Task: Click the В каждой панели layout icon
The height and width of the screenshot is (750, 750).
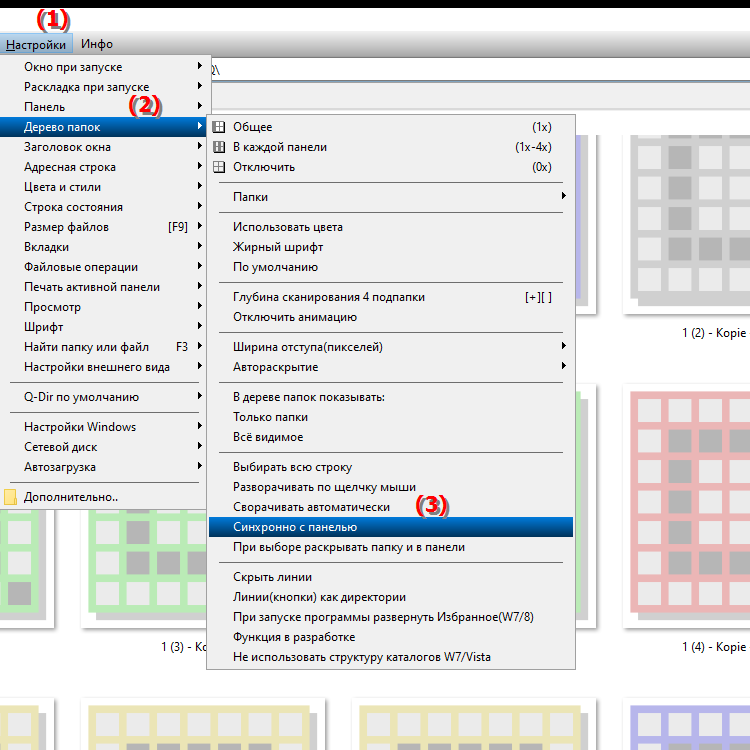Action: tap(219, 147)
